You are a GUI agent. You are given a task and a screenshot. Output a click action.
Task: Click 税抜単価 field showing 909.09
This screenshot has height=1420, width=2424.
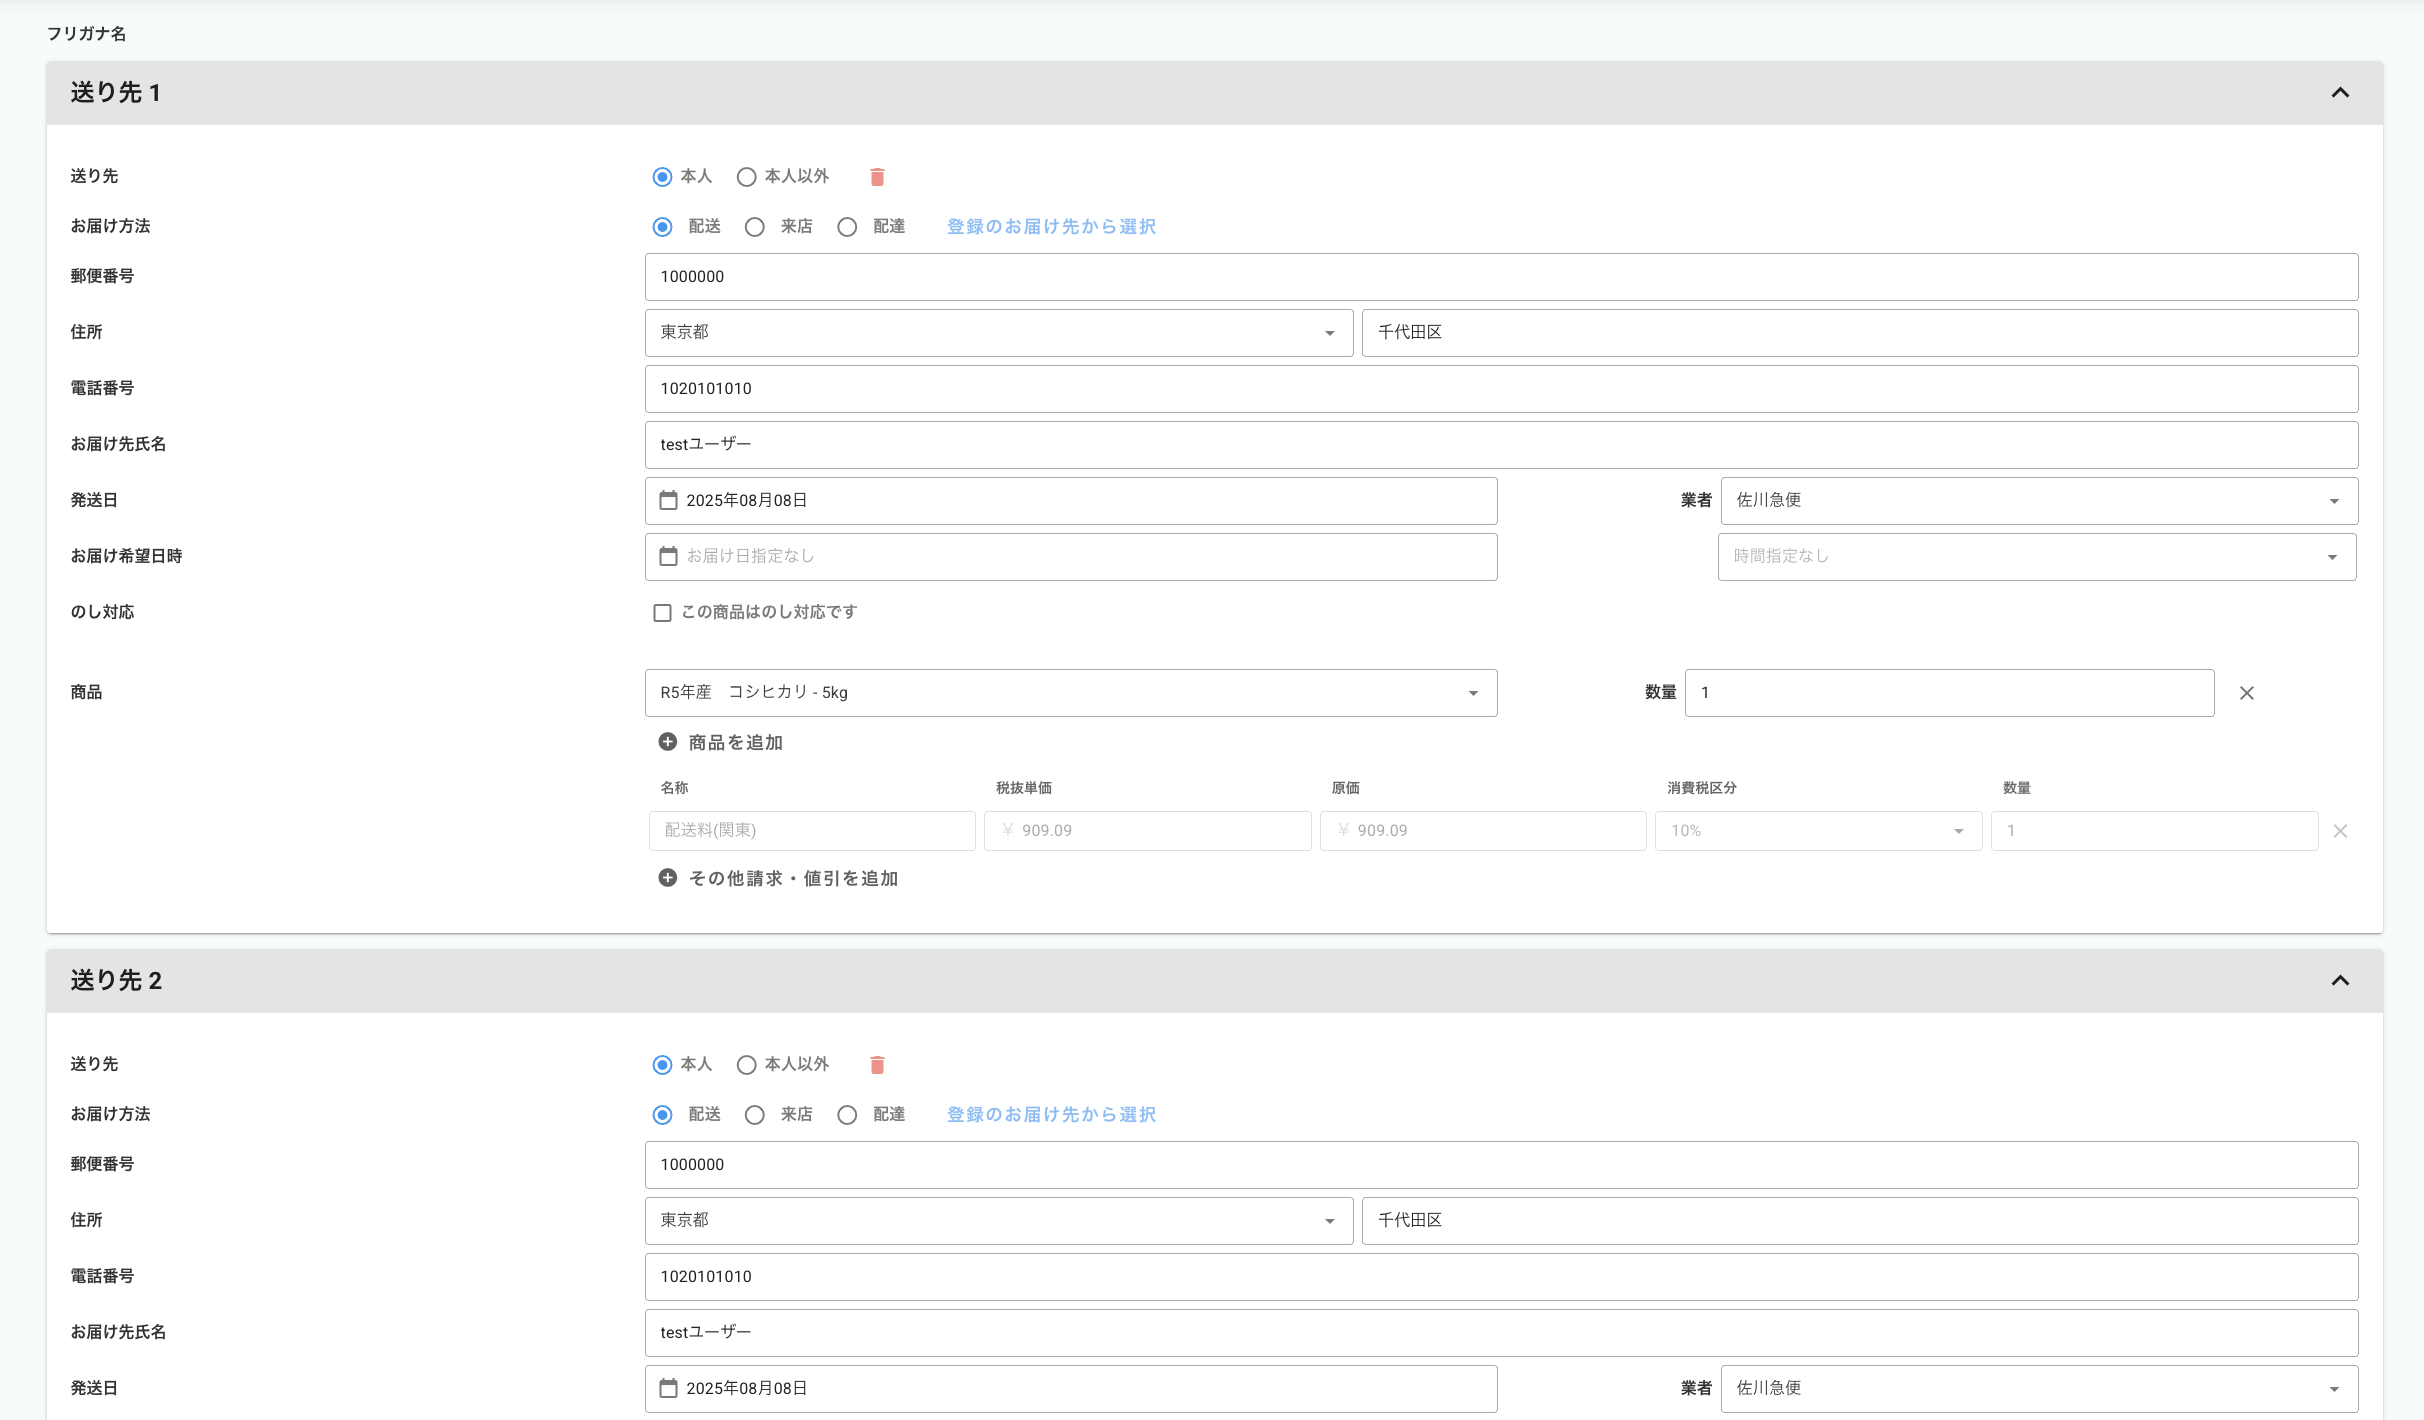pos(1147,831)
